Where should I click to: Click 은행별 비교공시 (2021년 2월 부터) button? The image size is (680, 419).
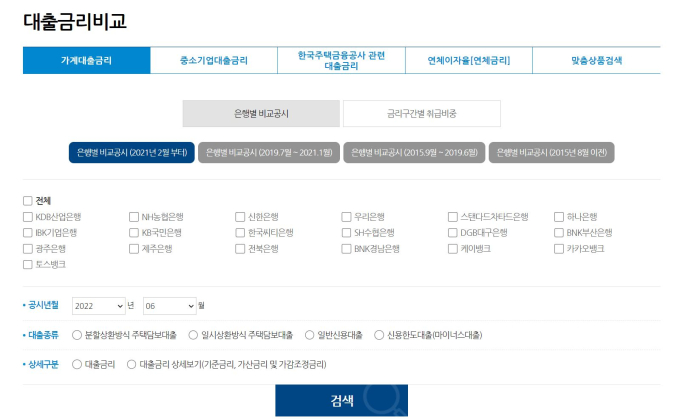(x=132, y=153)
